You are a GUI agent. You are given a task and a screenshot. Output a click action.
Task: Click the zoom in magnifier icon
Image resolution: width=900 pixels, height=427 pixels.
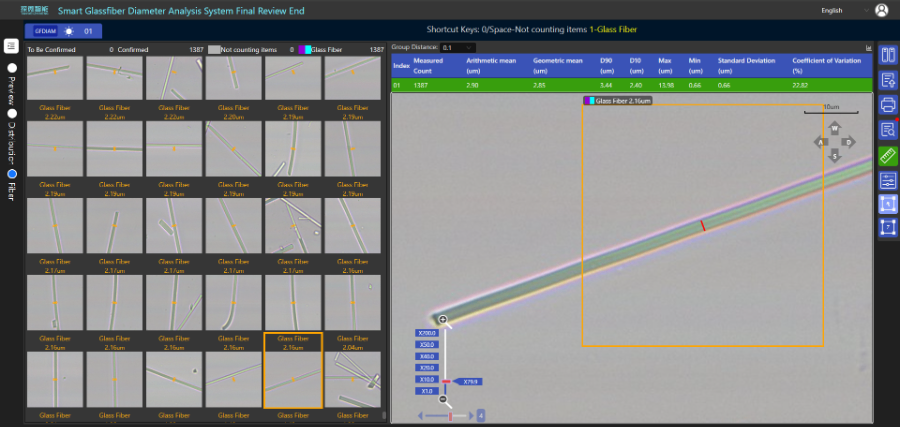coord(443,319)
